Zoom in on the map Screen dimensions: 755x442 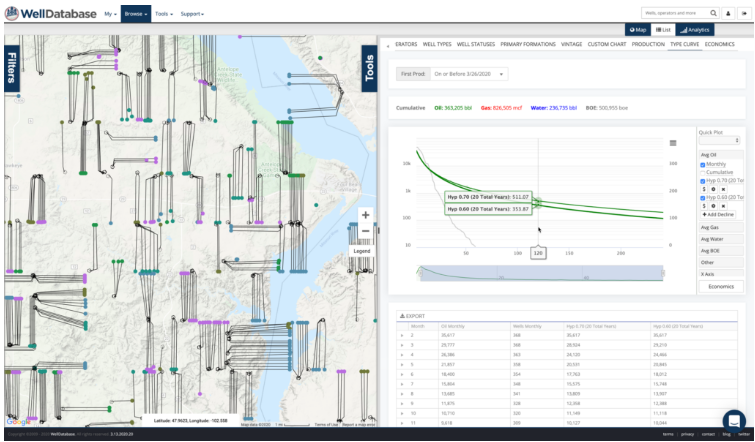point(365,215)
